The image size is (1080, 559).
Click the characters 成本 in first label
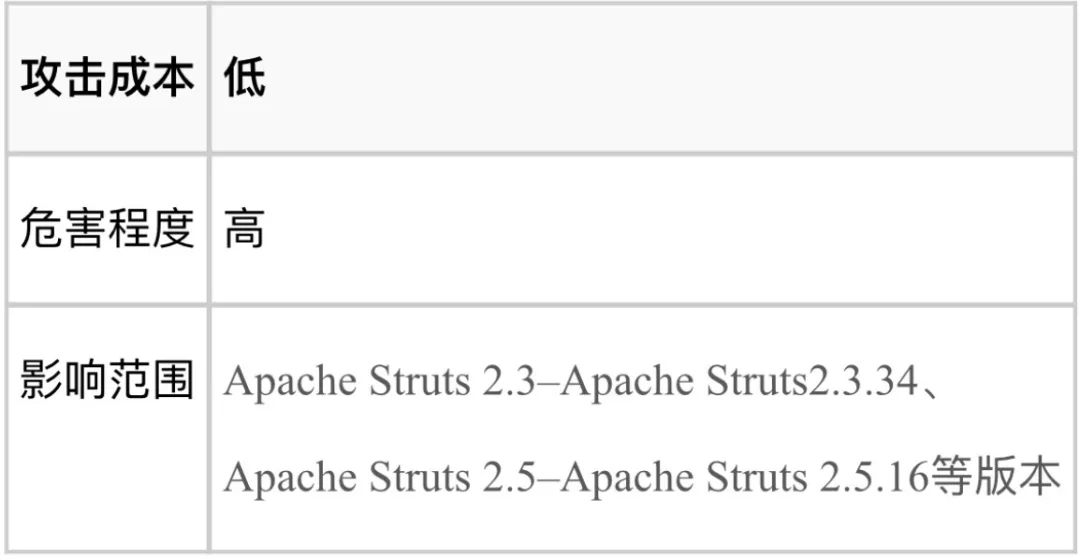[x=150, y=78]
